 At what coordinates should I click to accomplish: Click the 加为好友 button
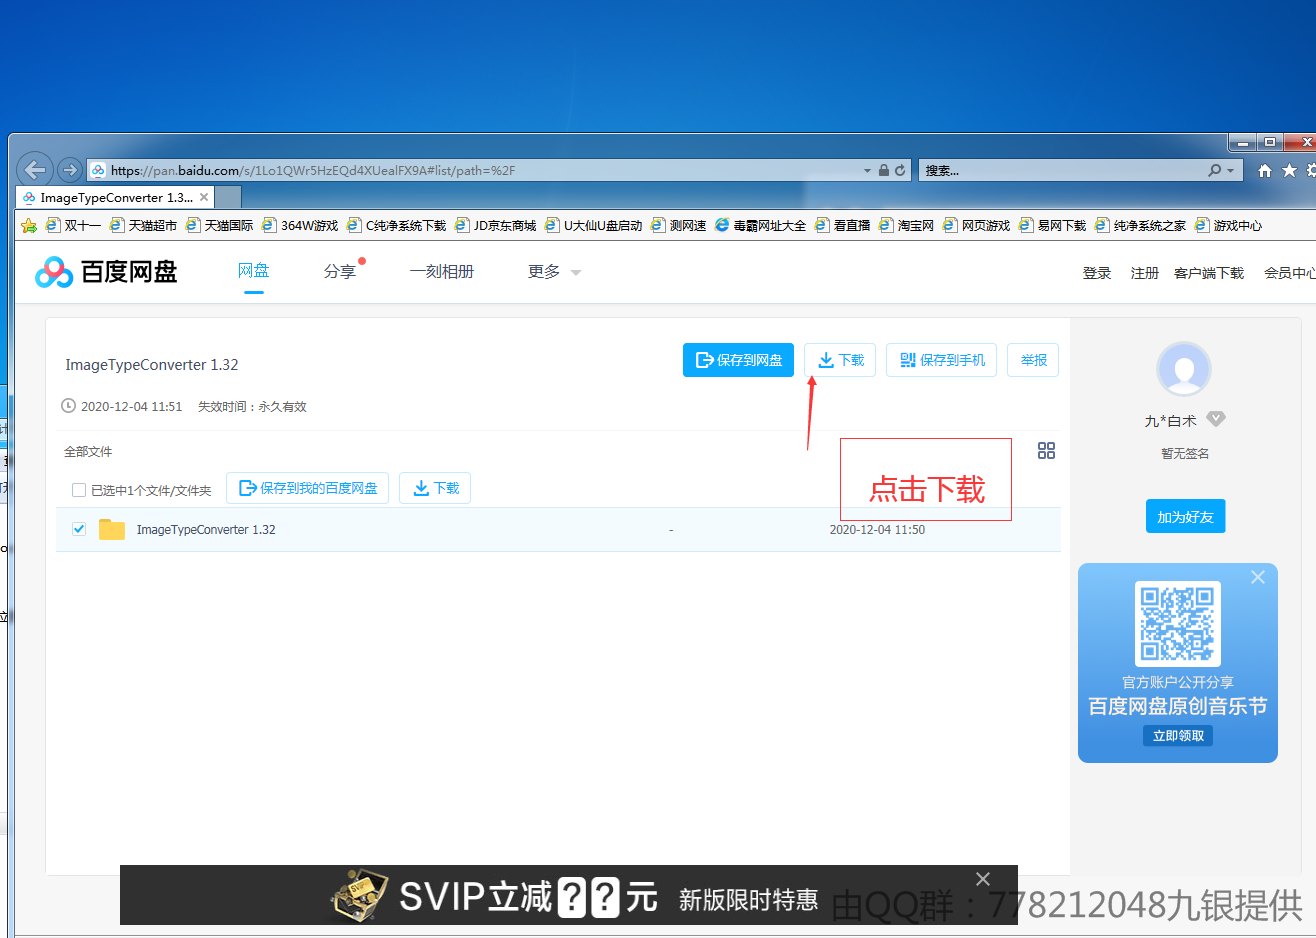click(x=1185, y=517)
